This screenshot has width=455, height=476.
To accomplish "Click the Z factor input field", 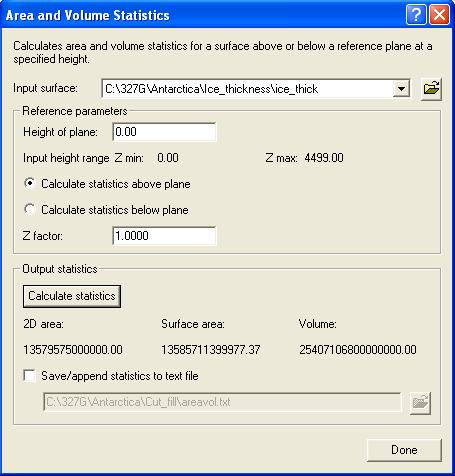I will 164,236.
